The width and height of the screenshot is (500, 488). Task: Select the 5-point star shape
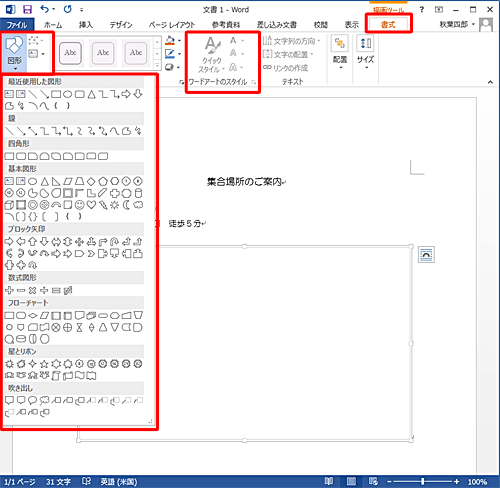44,364
